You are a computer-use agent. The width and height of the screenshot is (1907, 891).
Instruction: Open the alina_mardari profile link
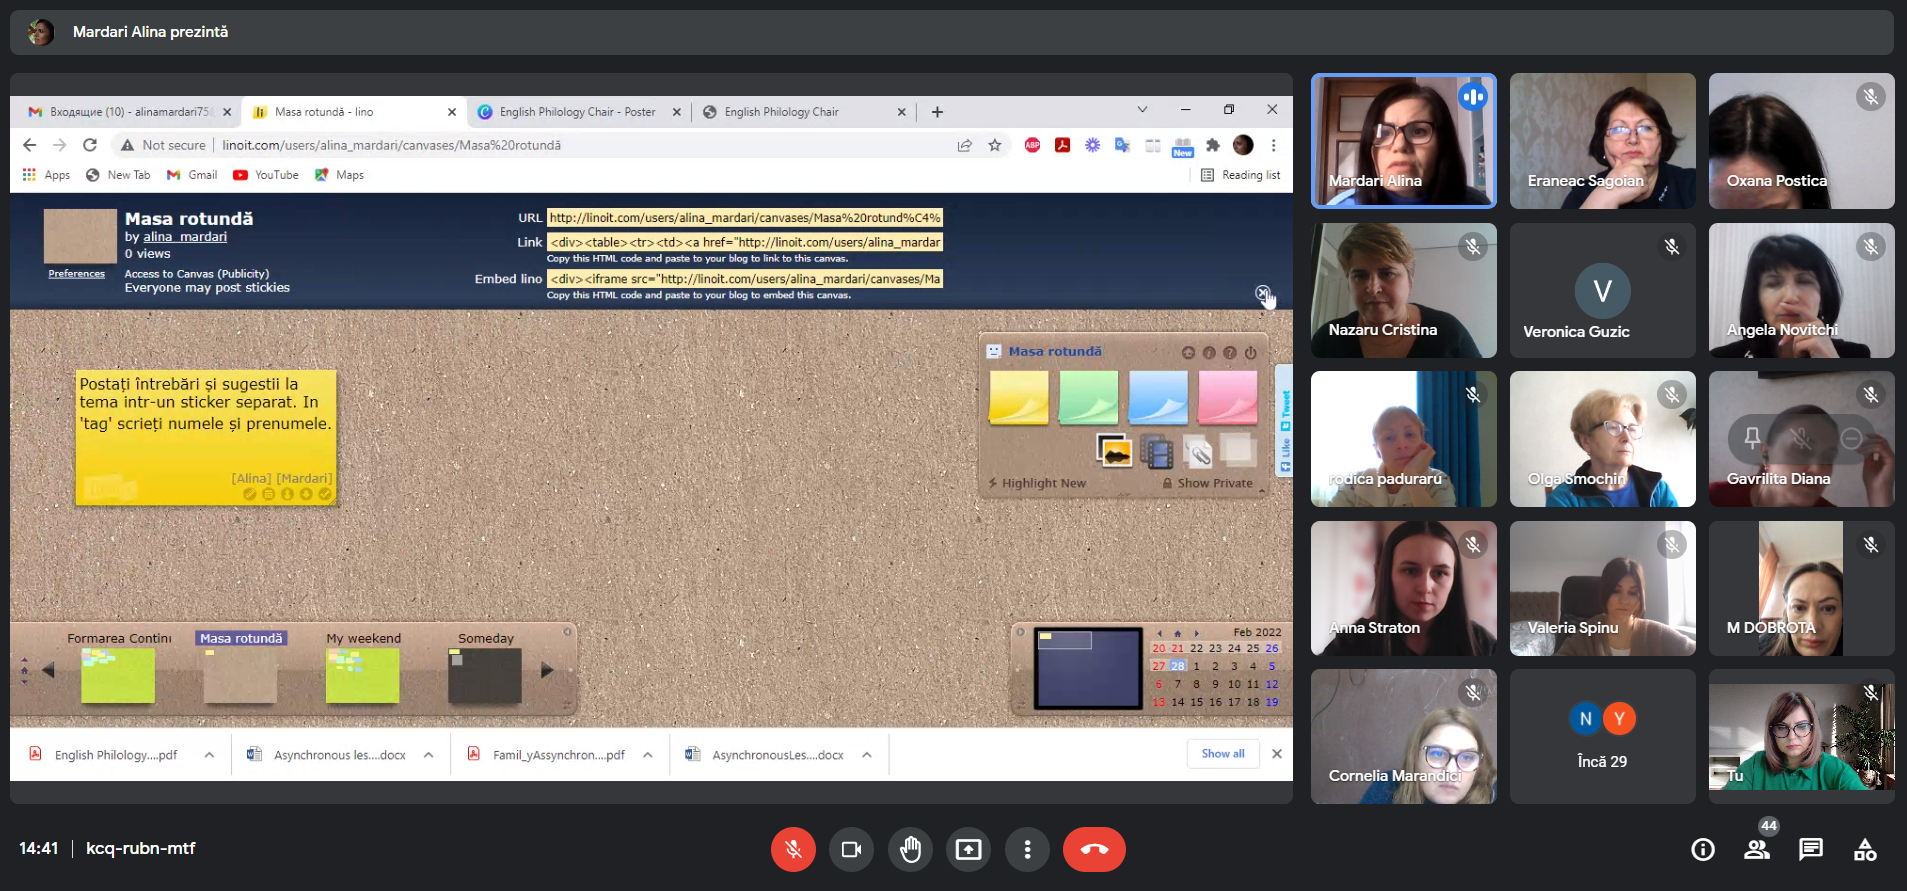click(x=185, y=237)
